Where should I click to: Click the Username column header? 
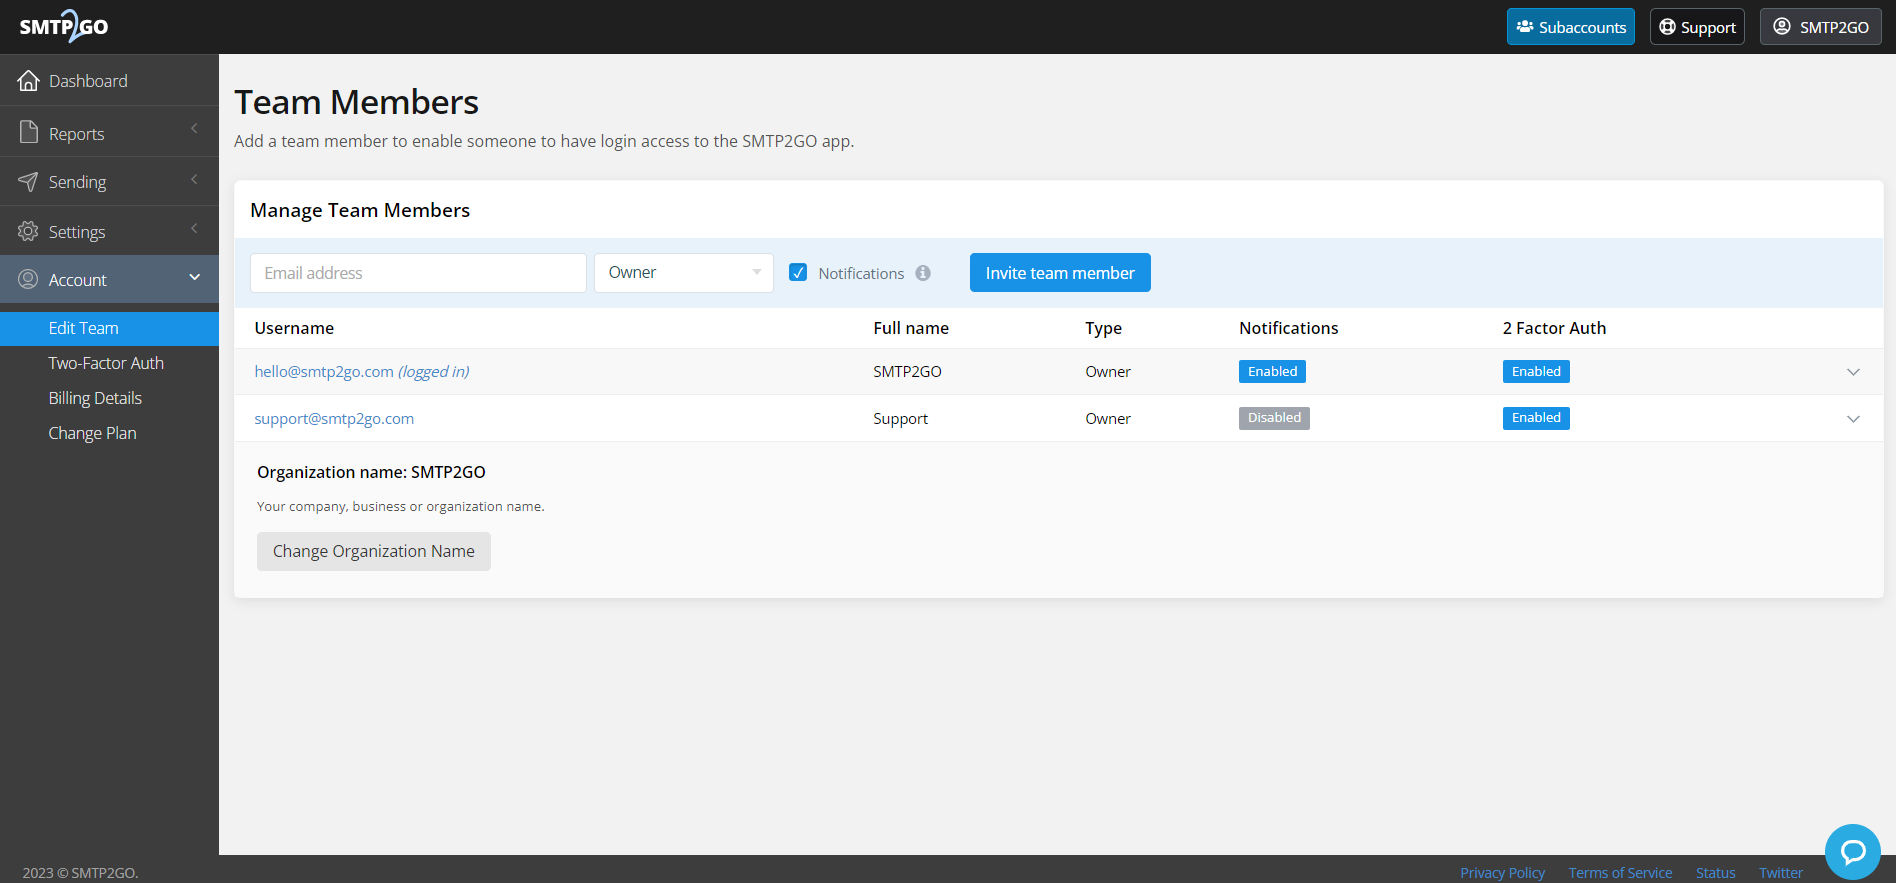[x=294, y=328]
